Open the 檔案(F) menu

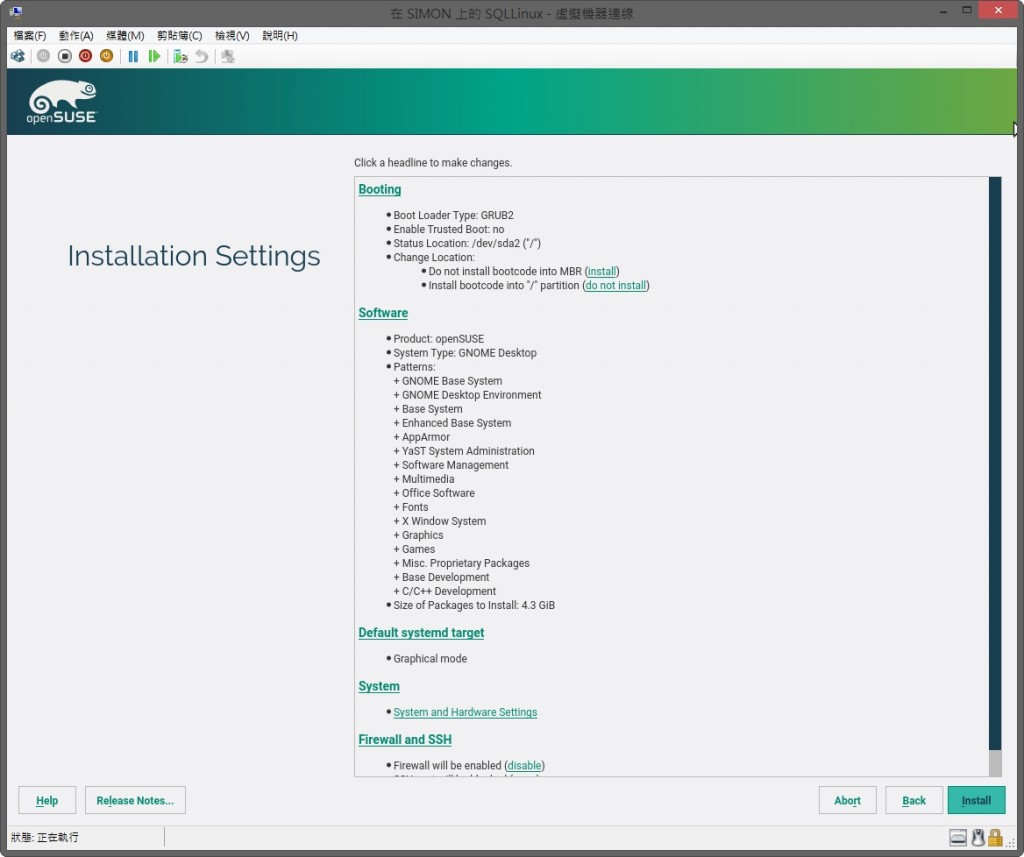pyautogui.click(x=30, y=35)
